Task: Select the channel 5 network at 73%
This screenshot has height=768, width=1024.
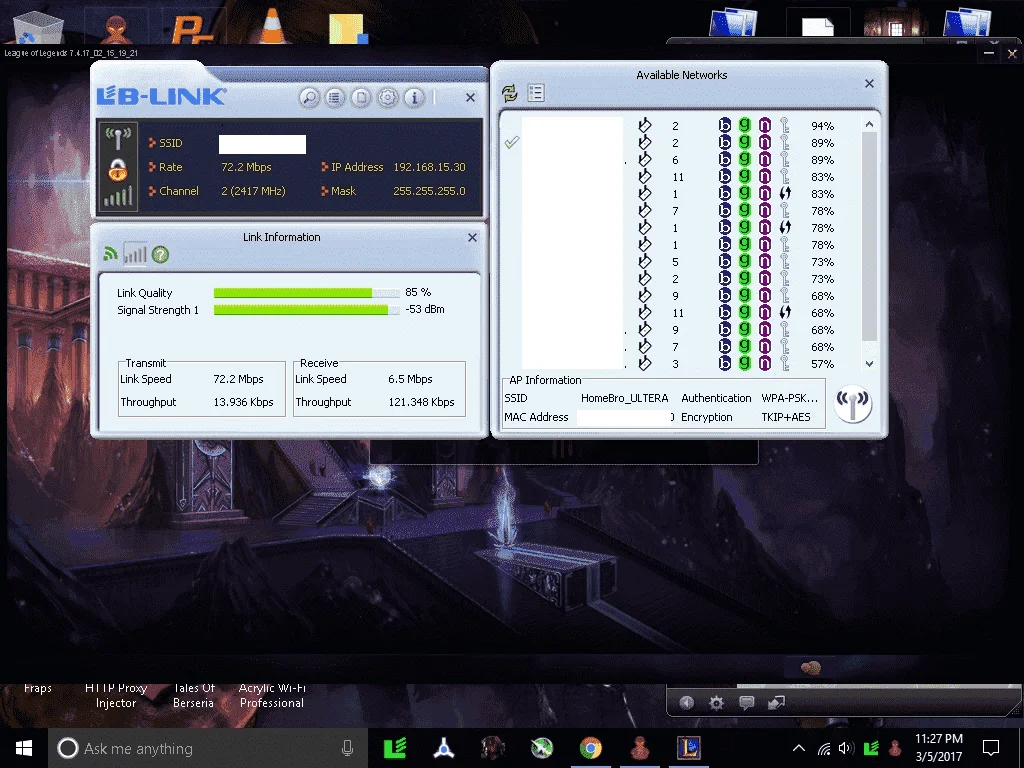Action: (x=681, y=262)
